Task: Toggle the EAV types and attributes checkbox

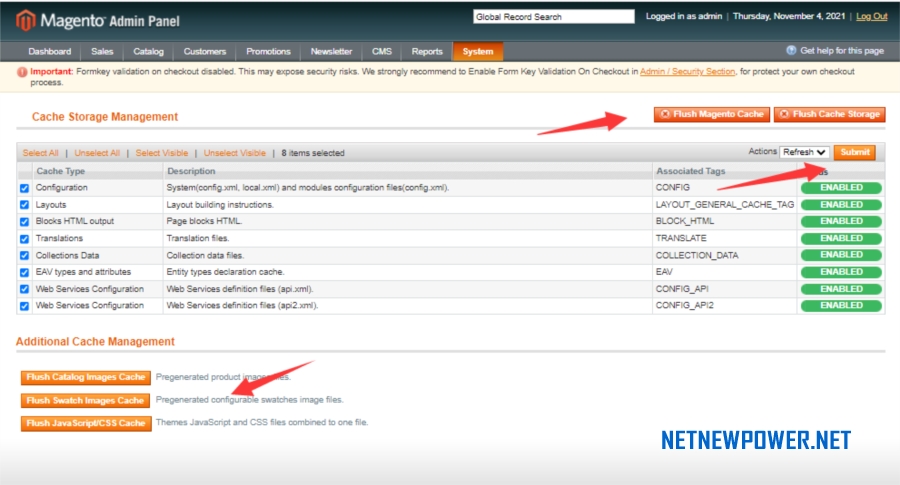Action: [24, 273]
